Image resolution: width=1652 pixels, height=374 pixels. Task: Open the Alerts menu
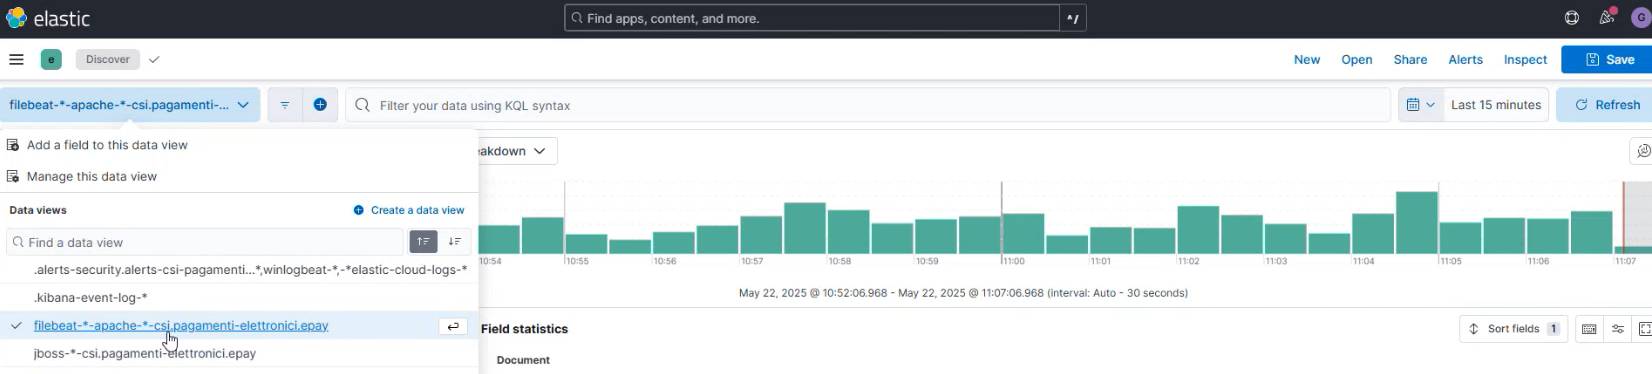[1466, 60]
